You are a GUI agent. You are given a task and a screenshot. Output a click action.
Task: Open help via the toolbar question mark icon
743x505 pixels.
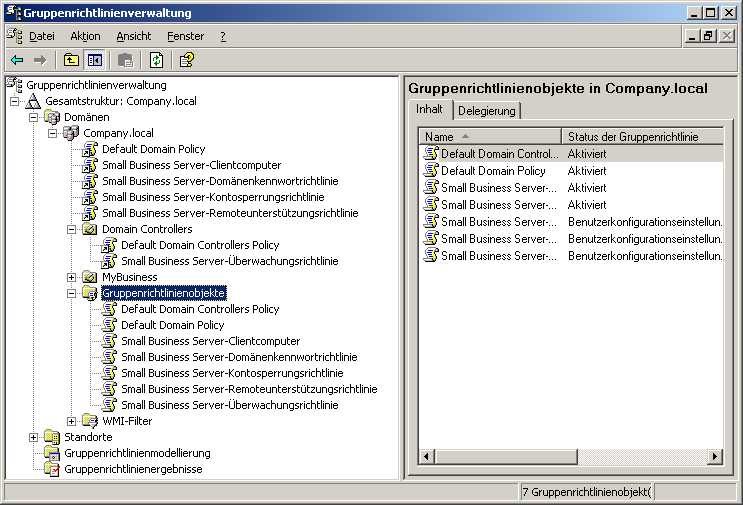(x=186, y=60)
